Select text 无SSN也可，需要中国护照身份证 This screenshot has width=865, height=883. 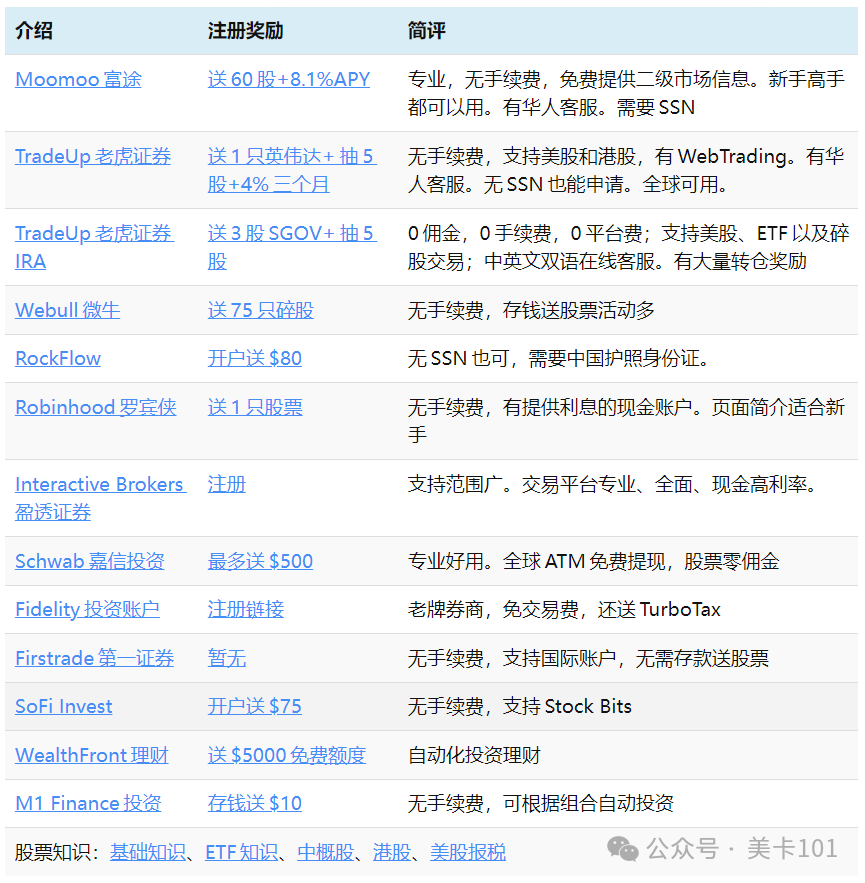(558, 359)
